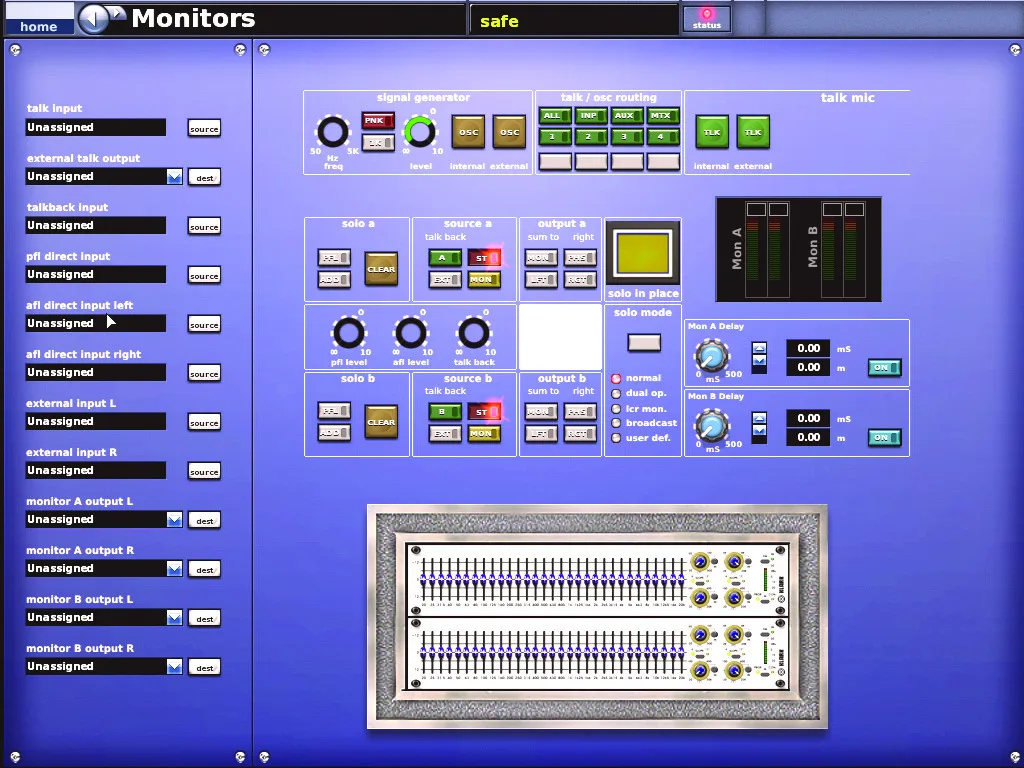
Task: Adjust the signal generator freq knob
Action: pos(333,131)
